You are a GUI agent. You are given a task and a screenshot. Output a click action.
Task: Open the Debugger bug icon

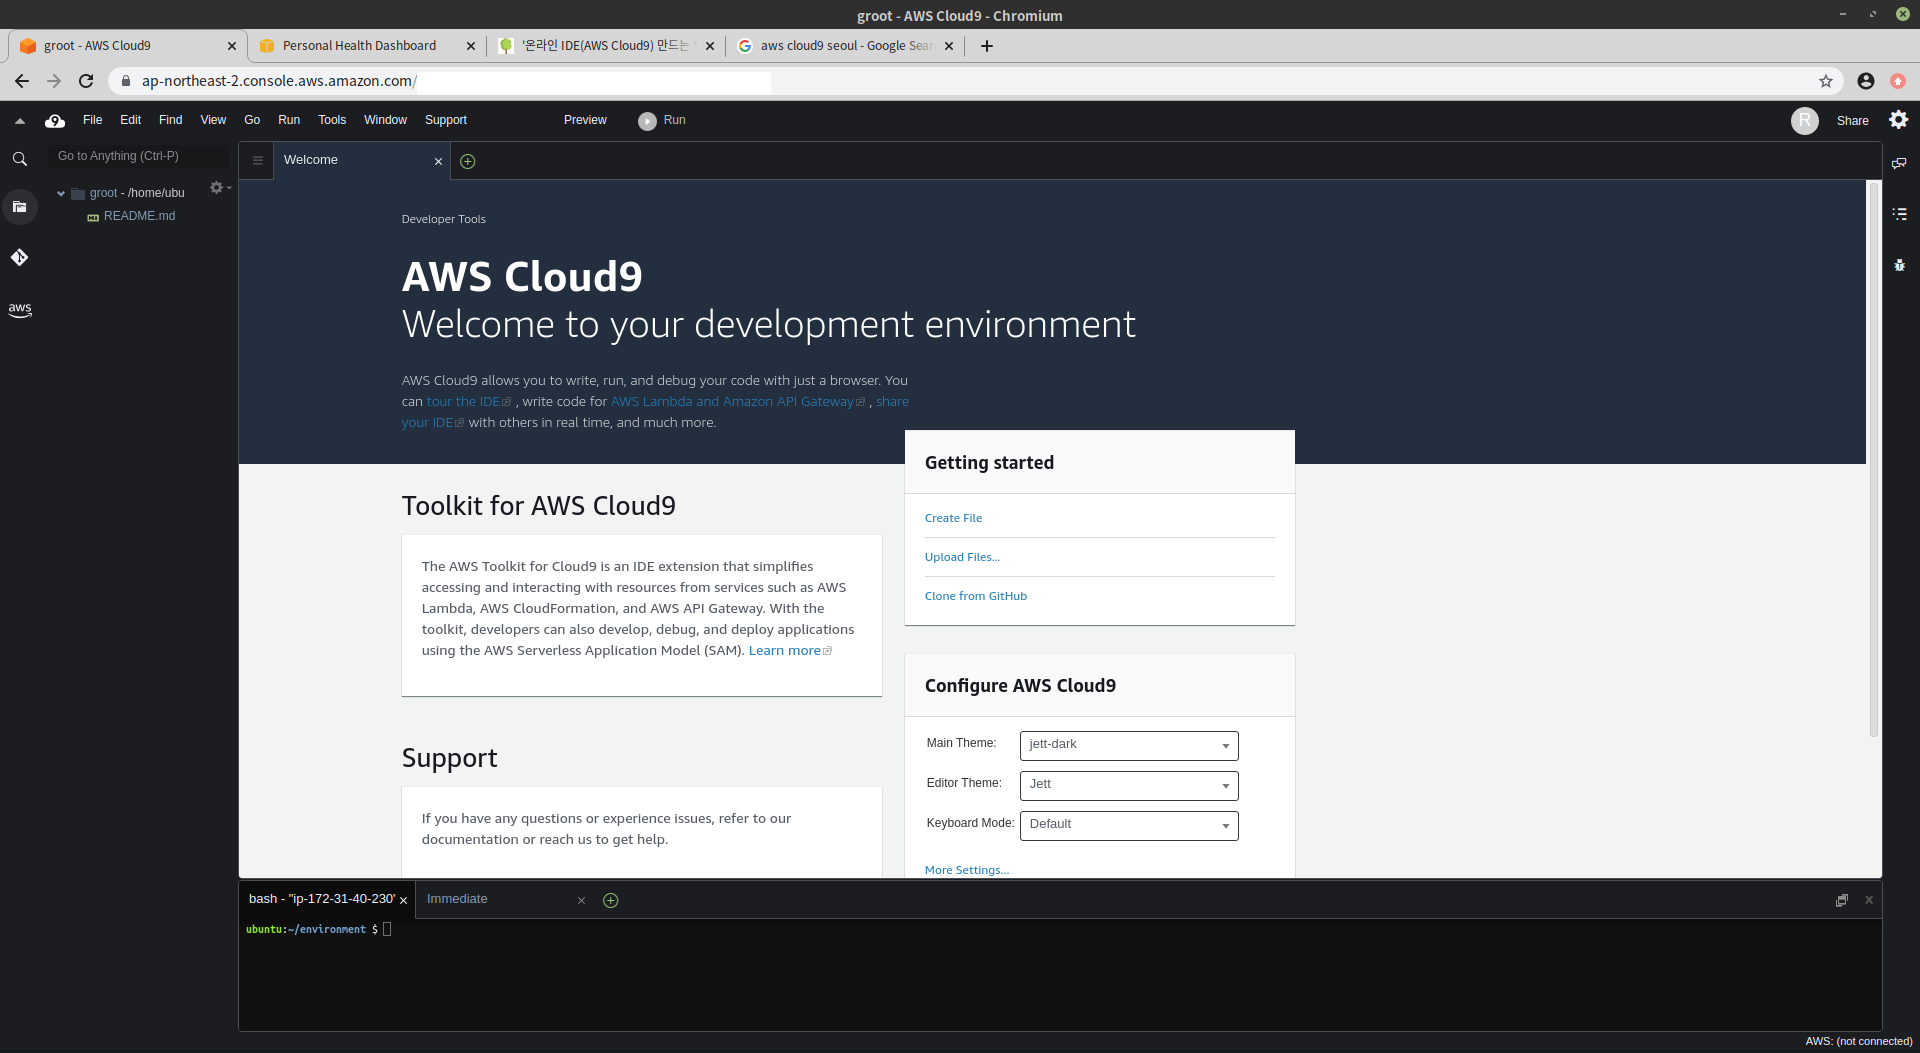tap(1899, 265)
